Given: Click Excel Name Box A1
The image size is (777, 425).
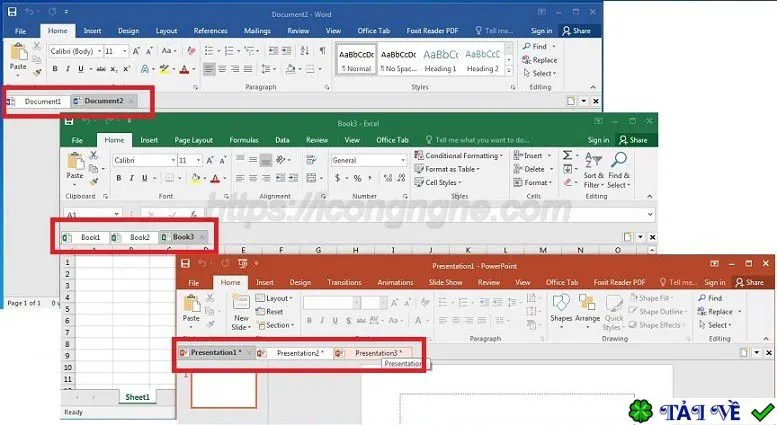Looking at the screenshot, I should [93, 215].
